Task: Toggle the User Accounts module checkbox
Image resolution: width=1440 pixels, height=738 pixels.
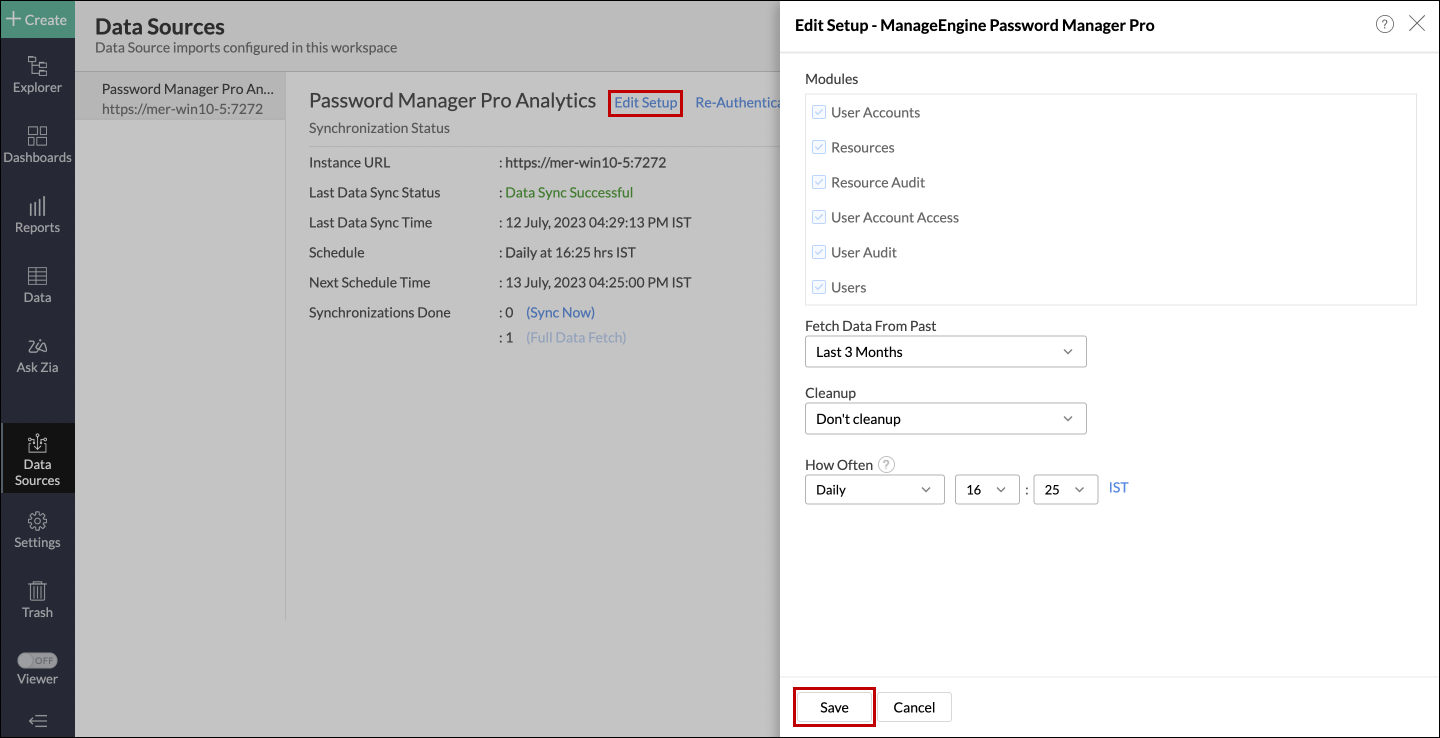Action: [x=819, y=113]
